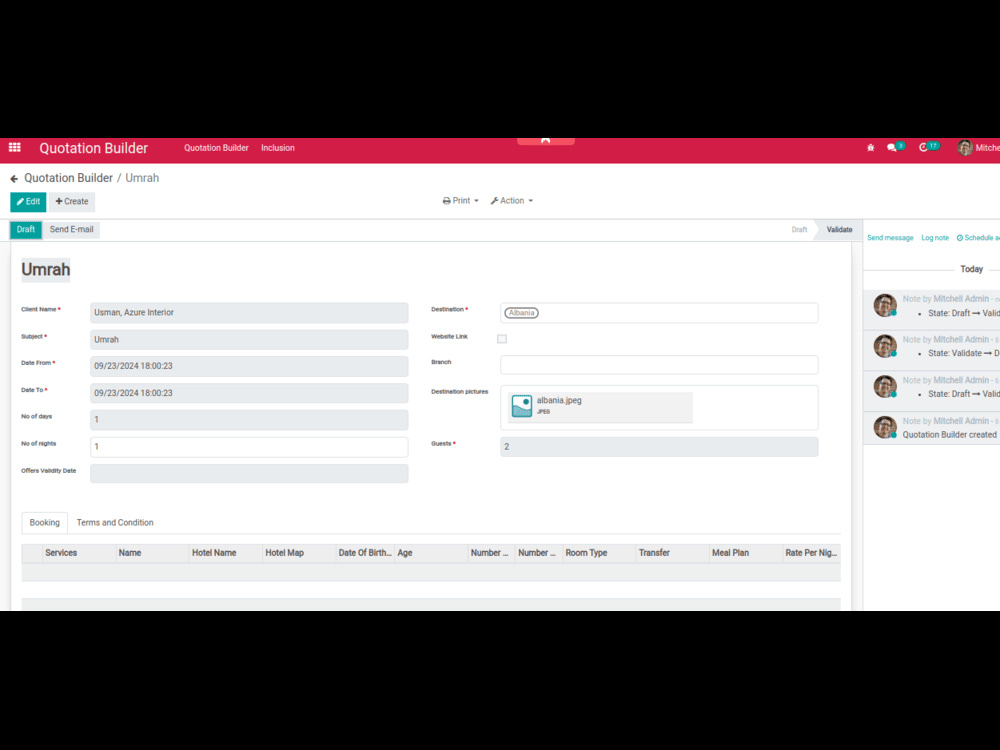Open Quotation Builder menu item
The image size is (1000, 750).
(x=216, y=148)
